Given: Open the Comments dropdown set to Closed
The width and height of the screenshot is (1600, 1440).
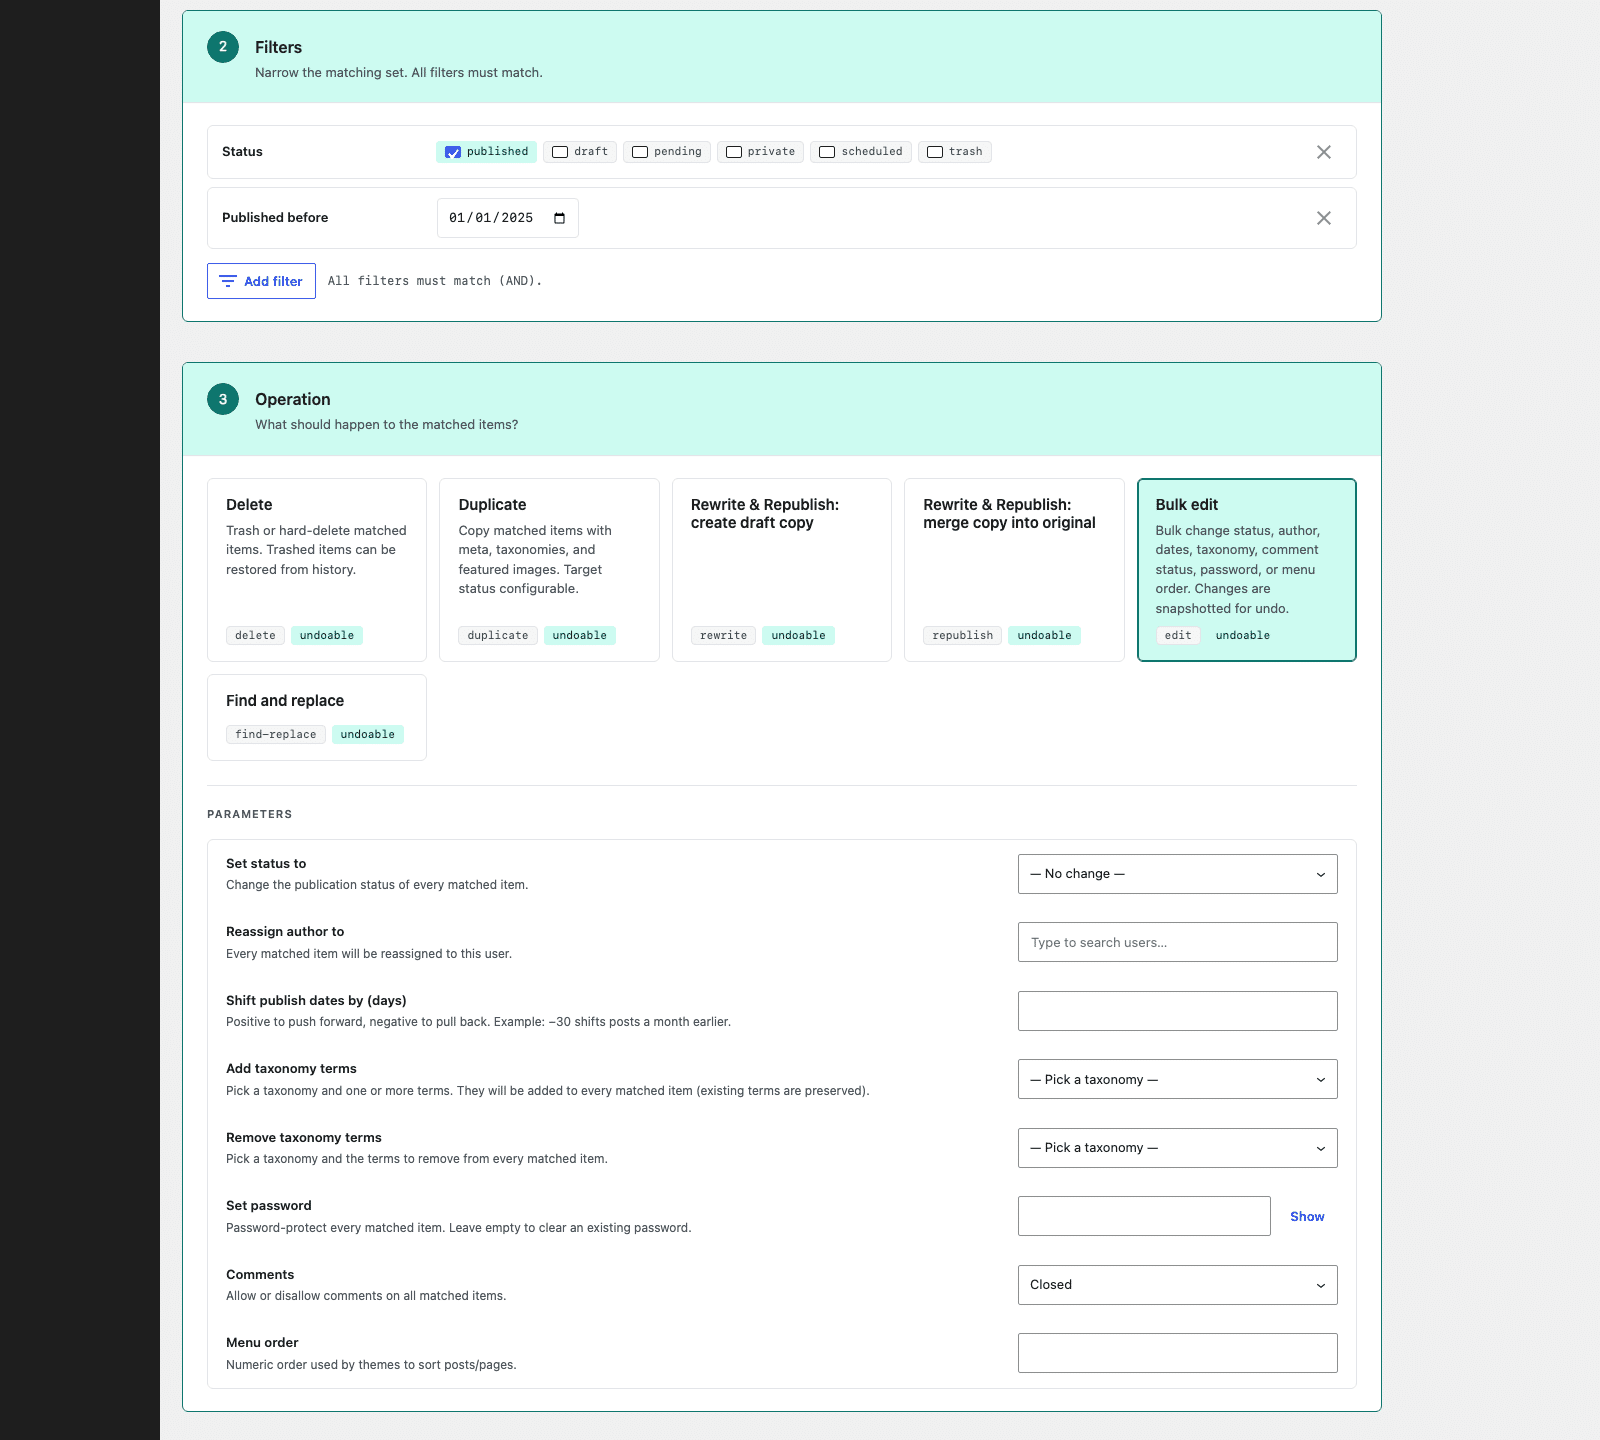Looking at the screenshot, I should coord(1178,1285).
